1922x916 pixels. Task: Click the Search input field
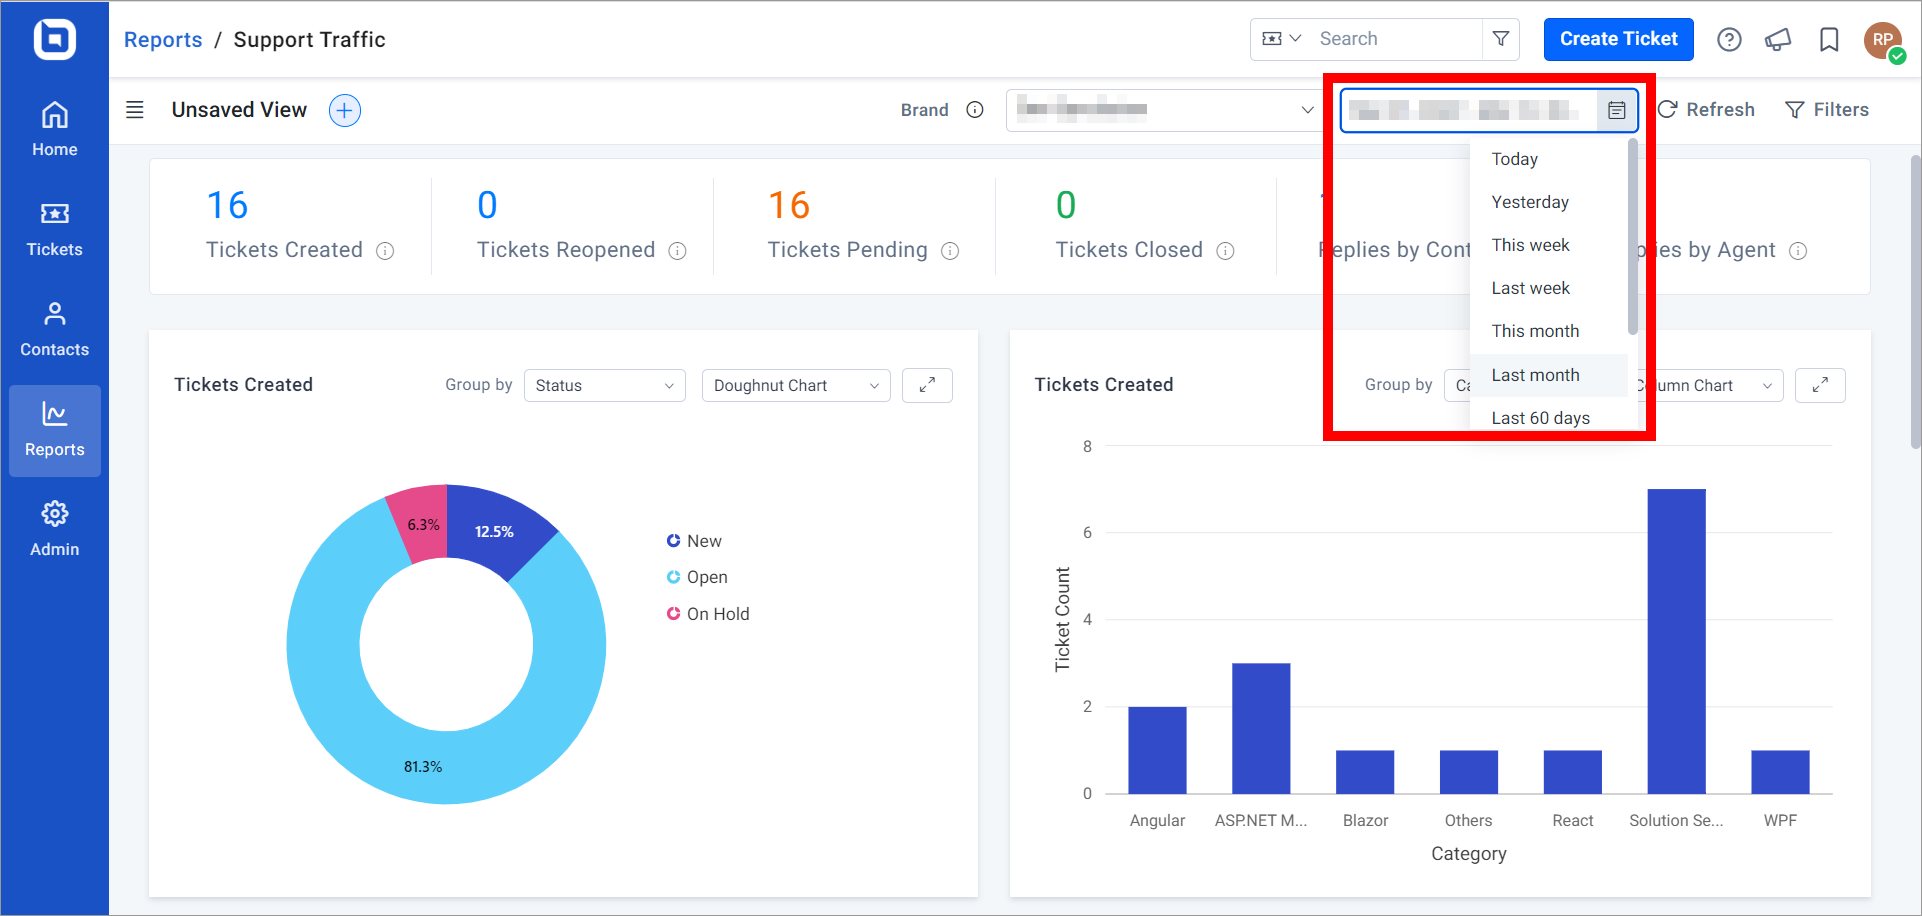point(1395,39)
